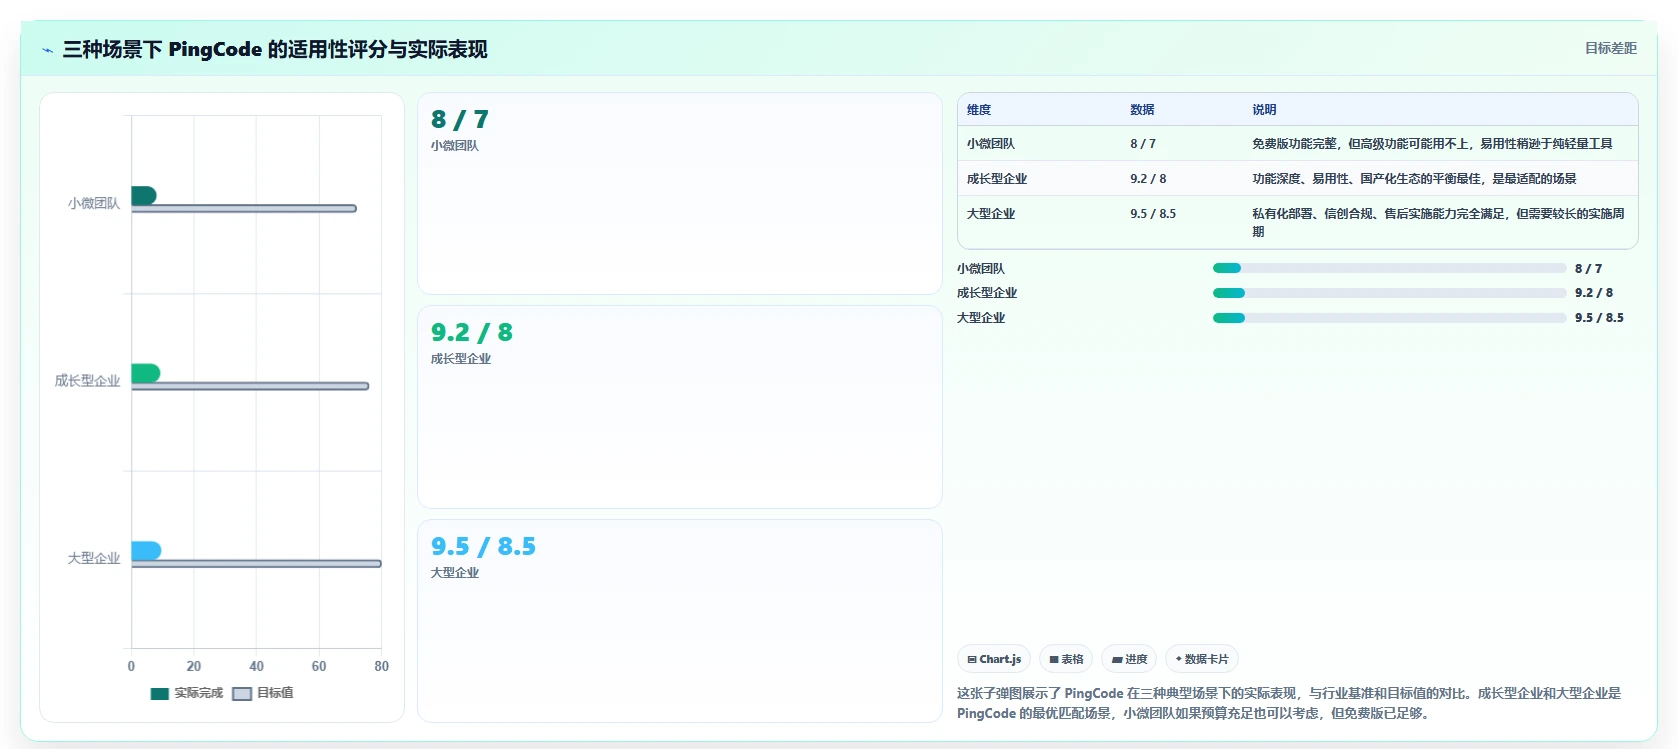Click the 私有化部署 description cell
This screenshot has width=1678, height=749.
[1438, 222]
